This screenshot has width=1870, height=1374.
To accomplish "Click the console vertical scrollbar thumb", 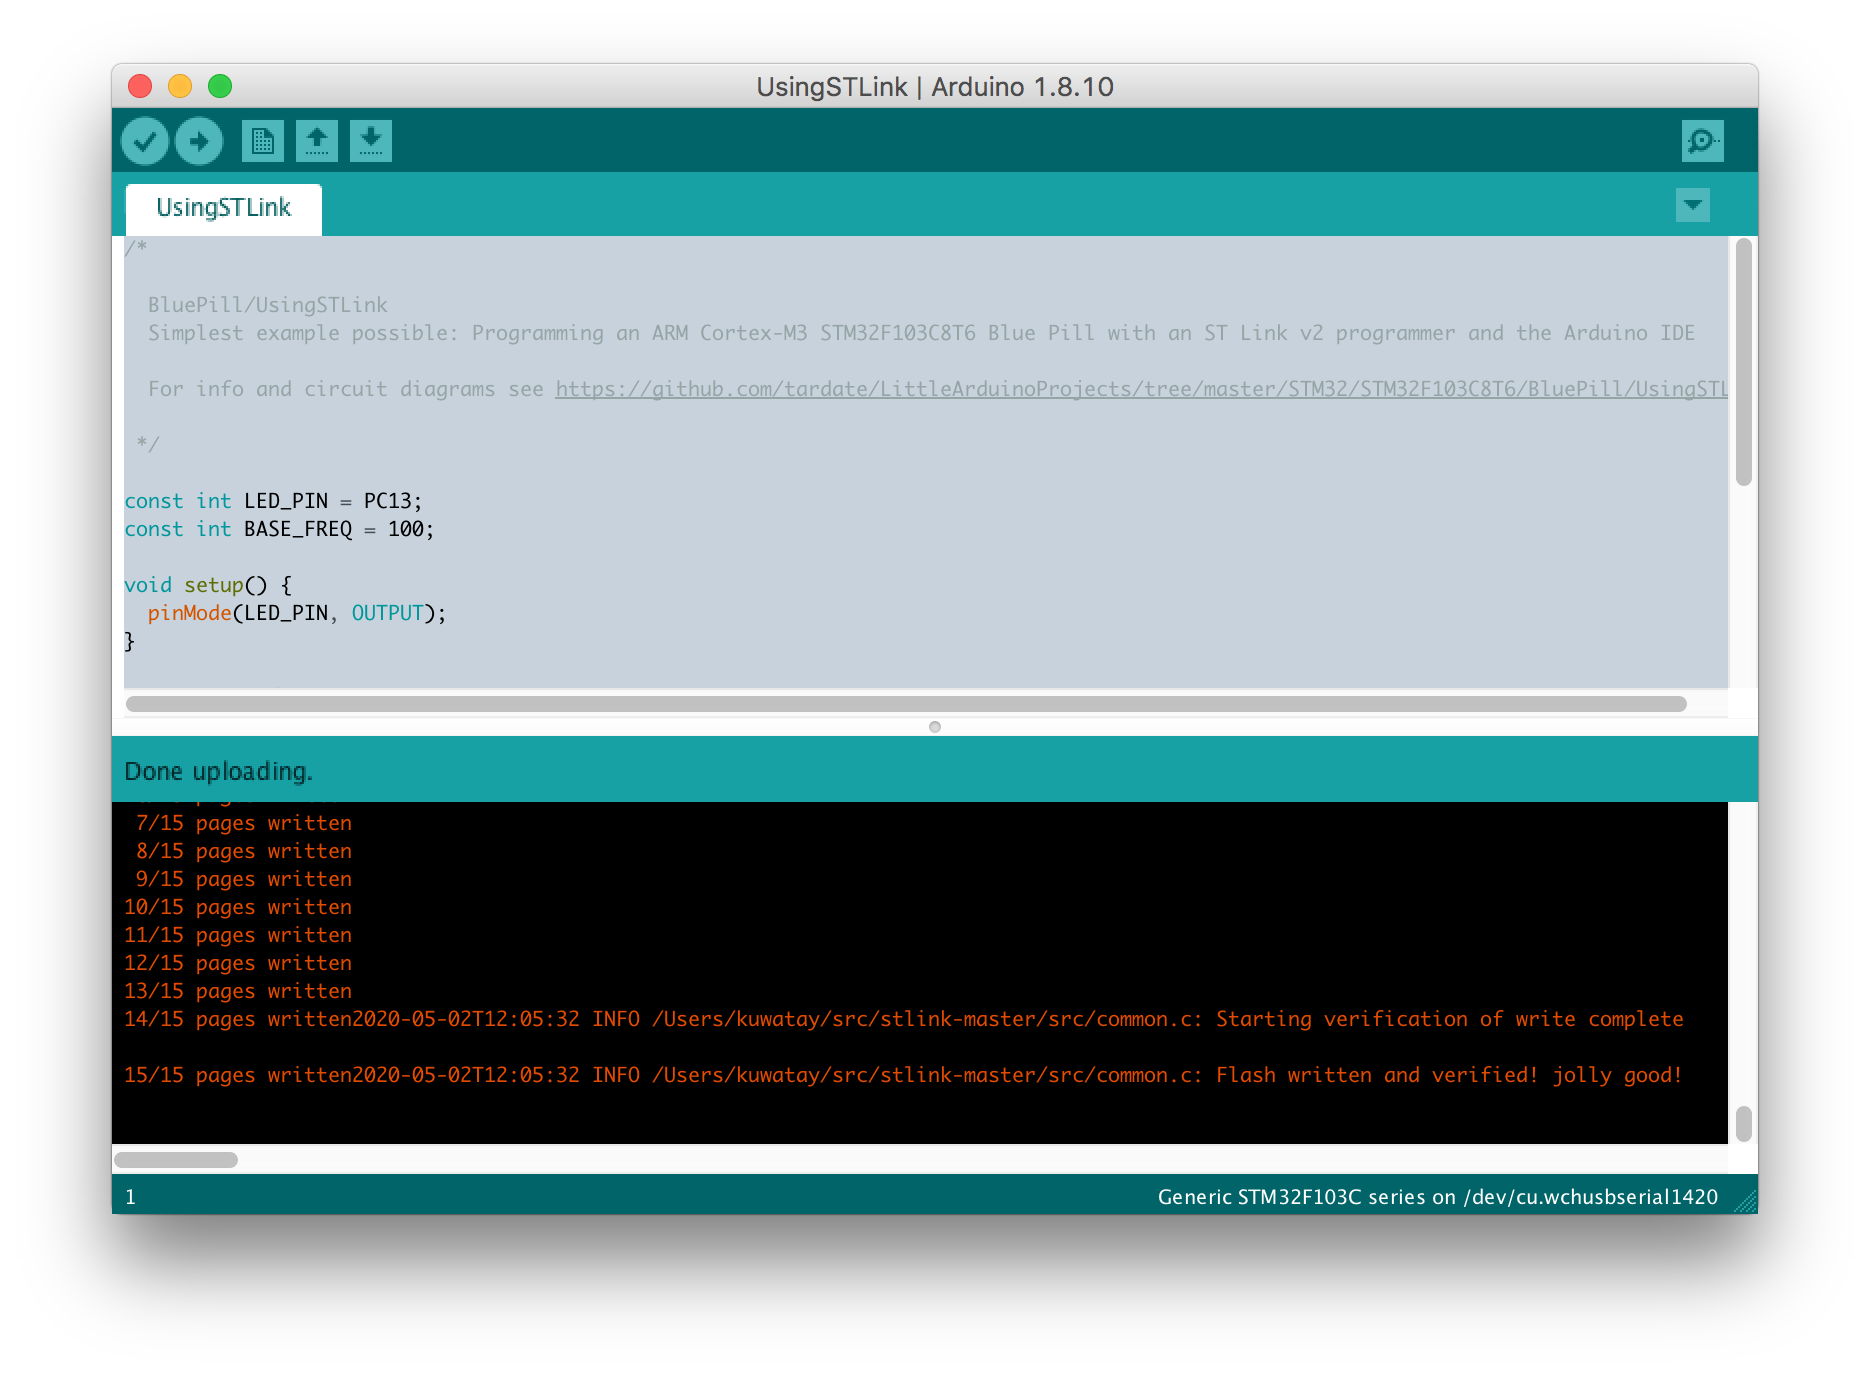I will (1744, 1123).
